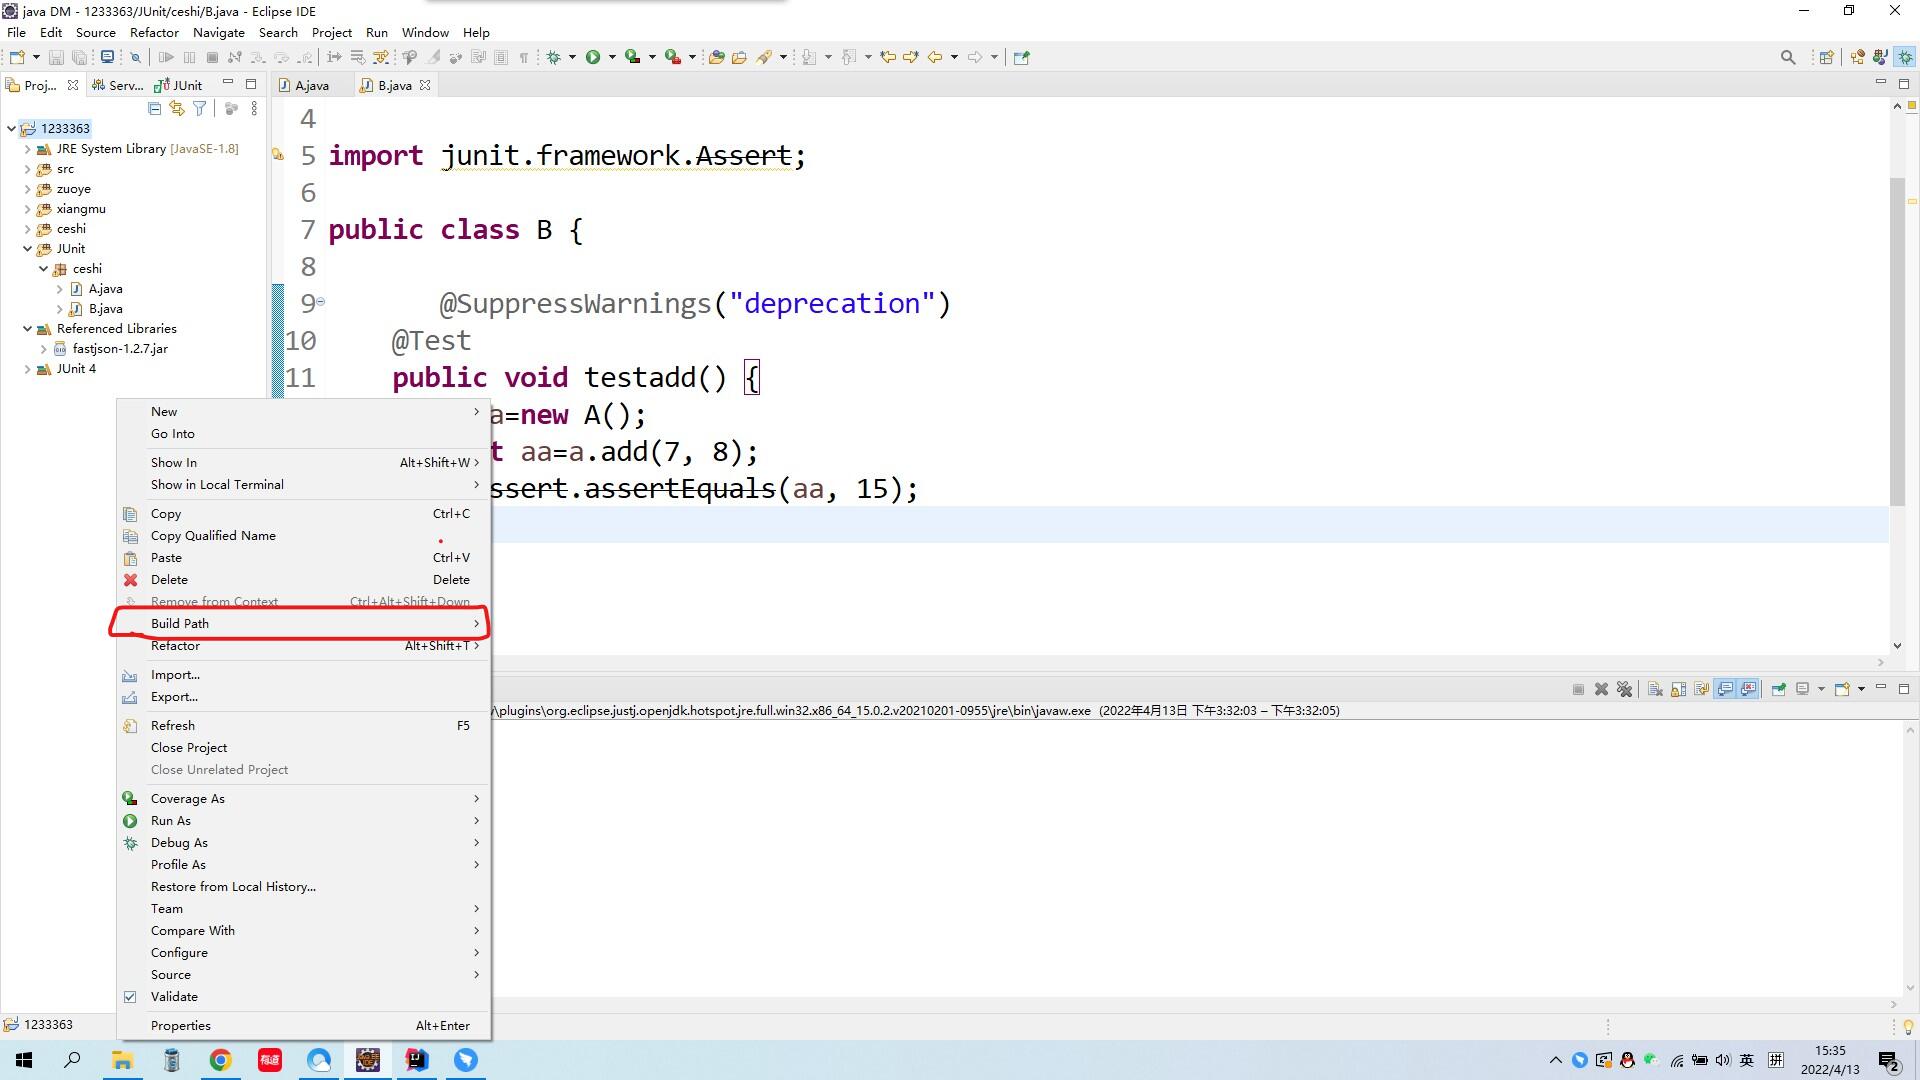The width and height of the screenshot is (1920, 1080).
Task: Click the Pin Console icon
Action: (x=1778, y=689)
